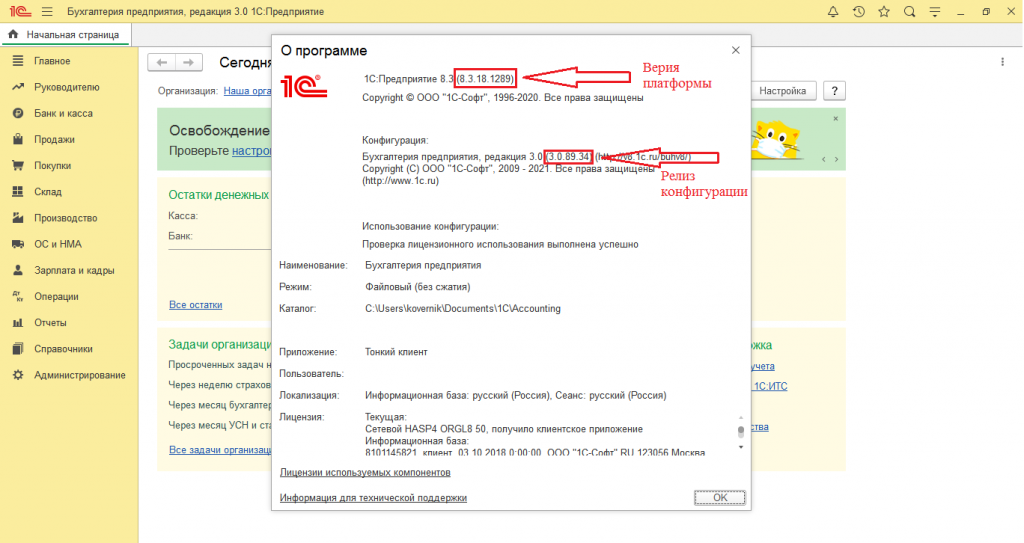Open the history clock icon
The image size is (1024, 543).
click(x=858, y=12)
